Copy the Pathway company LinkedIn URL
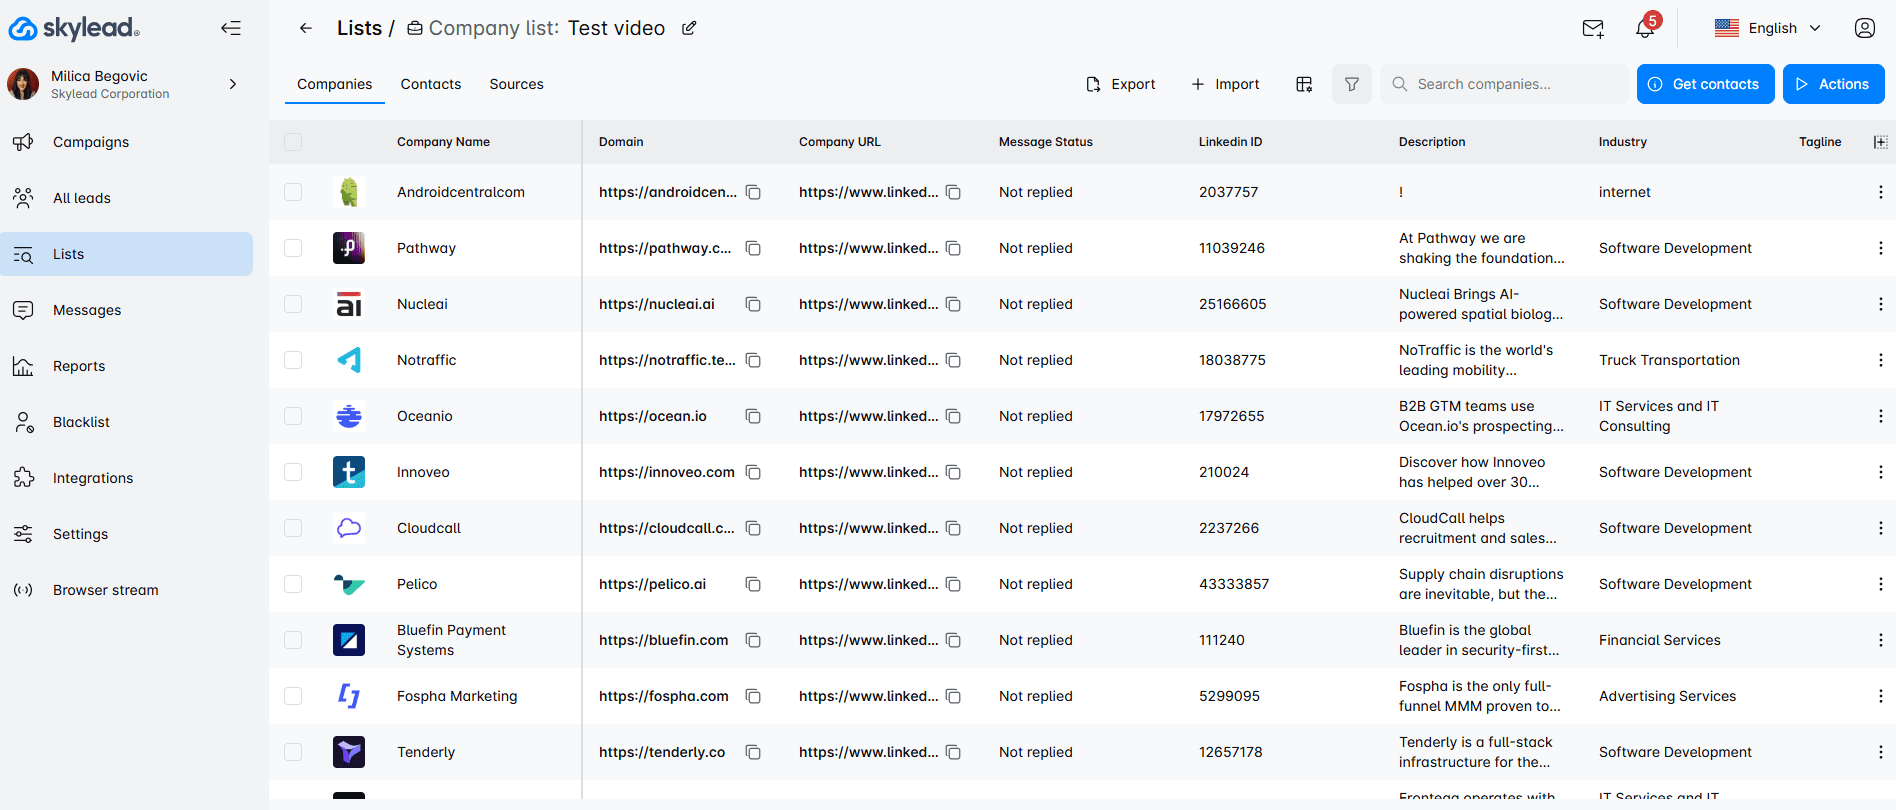This screenshot has width=1896, height=810. tap(954, 248)
